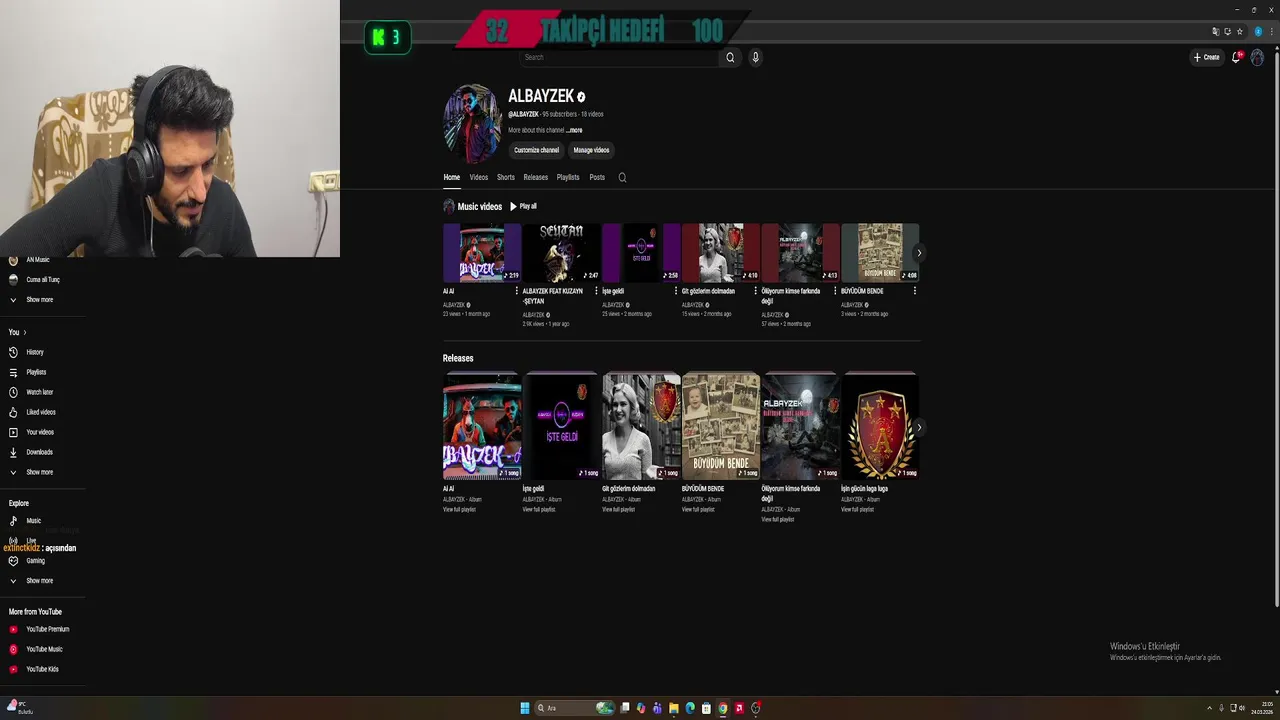Open YouTube Kids in the sidebar
Image resolution: width=1280 pixels, height=720 pixels.
click(42, 669)
